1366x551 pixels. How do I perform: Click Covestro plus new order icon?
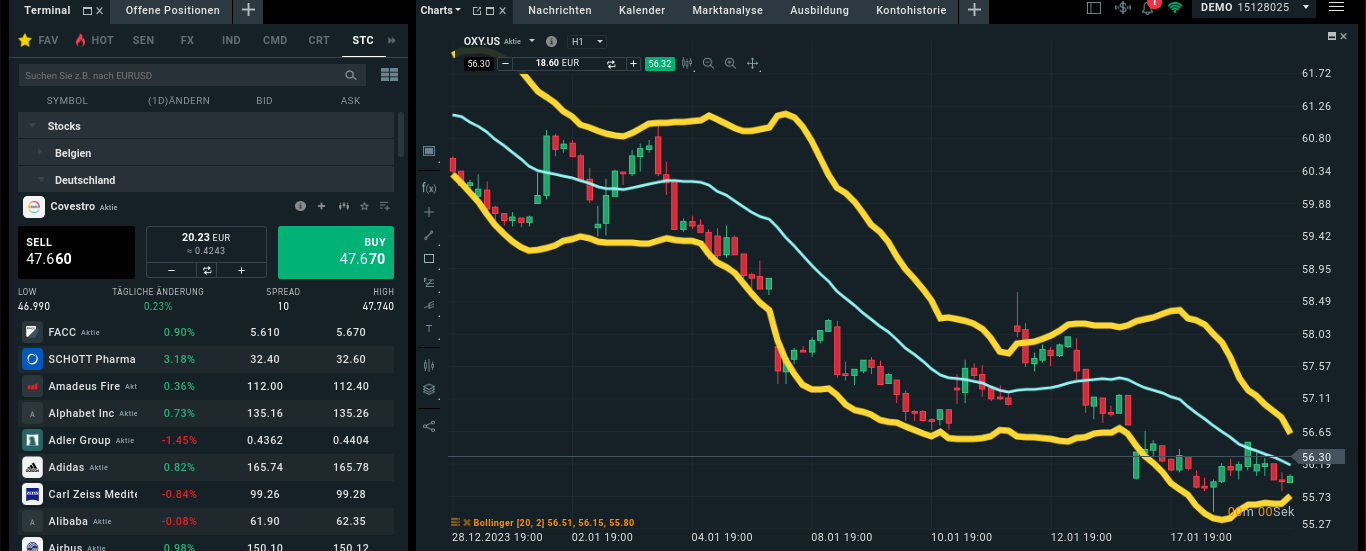(x=322, y=206)
